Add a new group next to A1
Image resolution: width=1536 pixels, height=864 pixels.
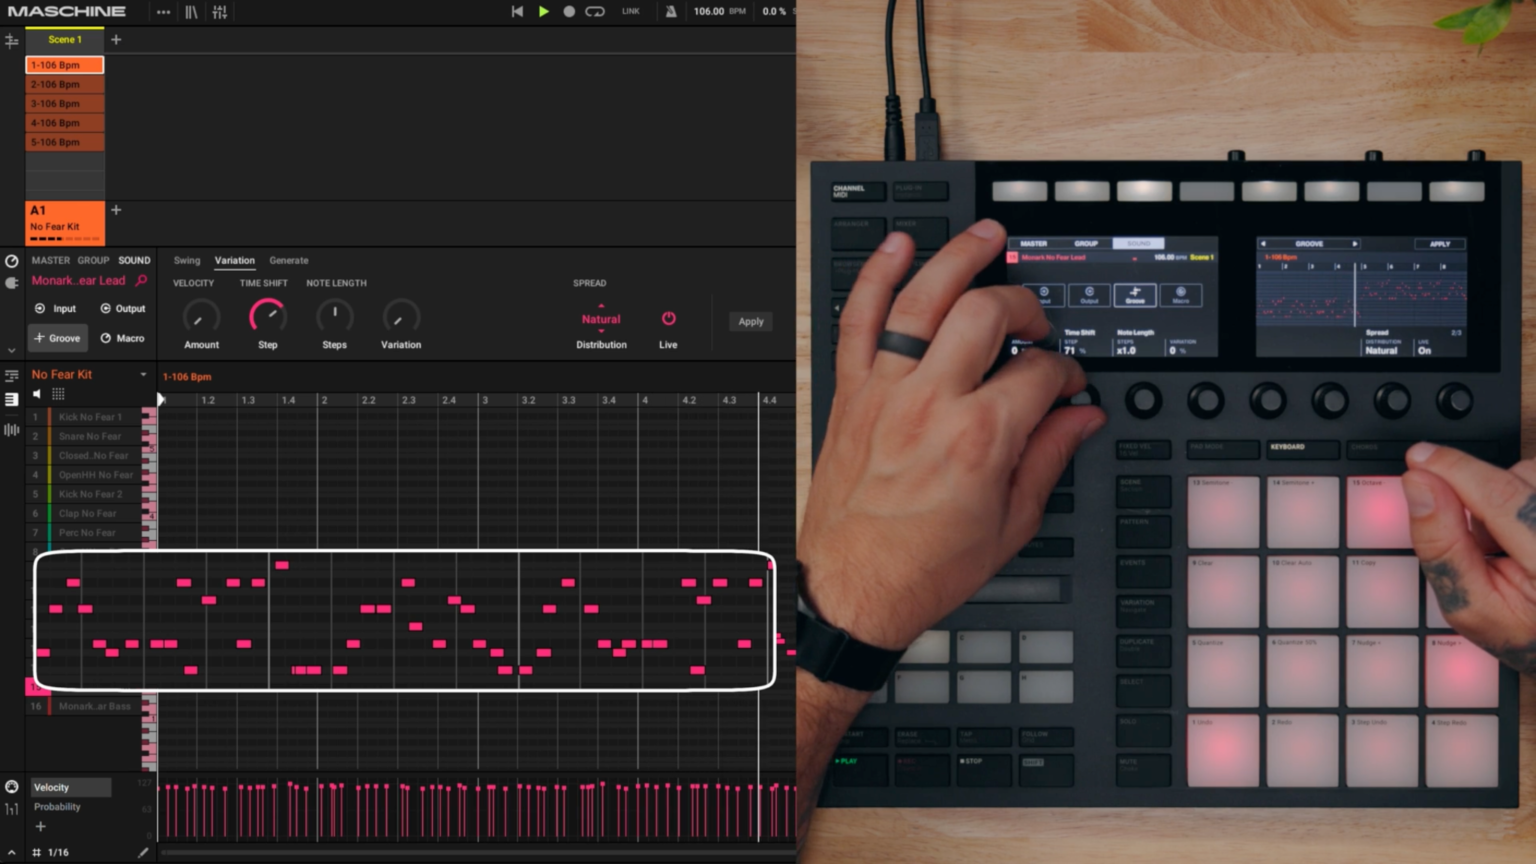[116, 210]
